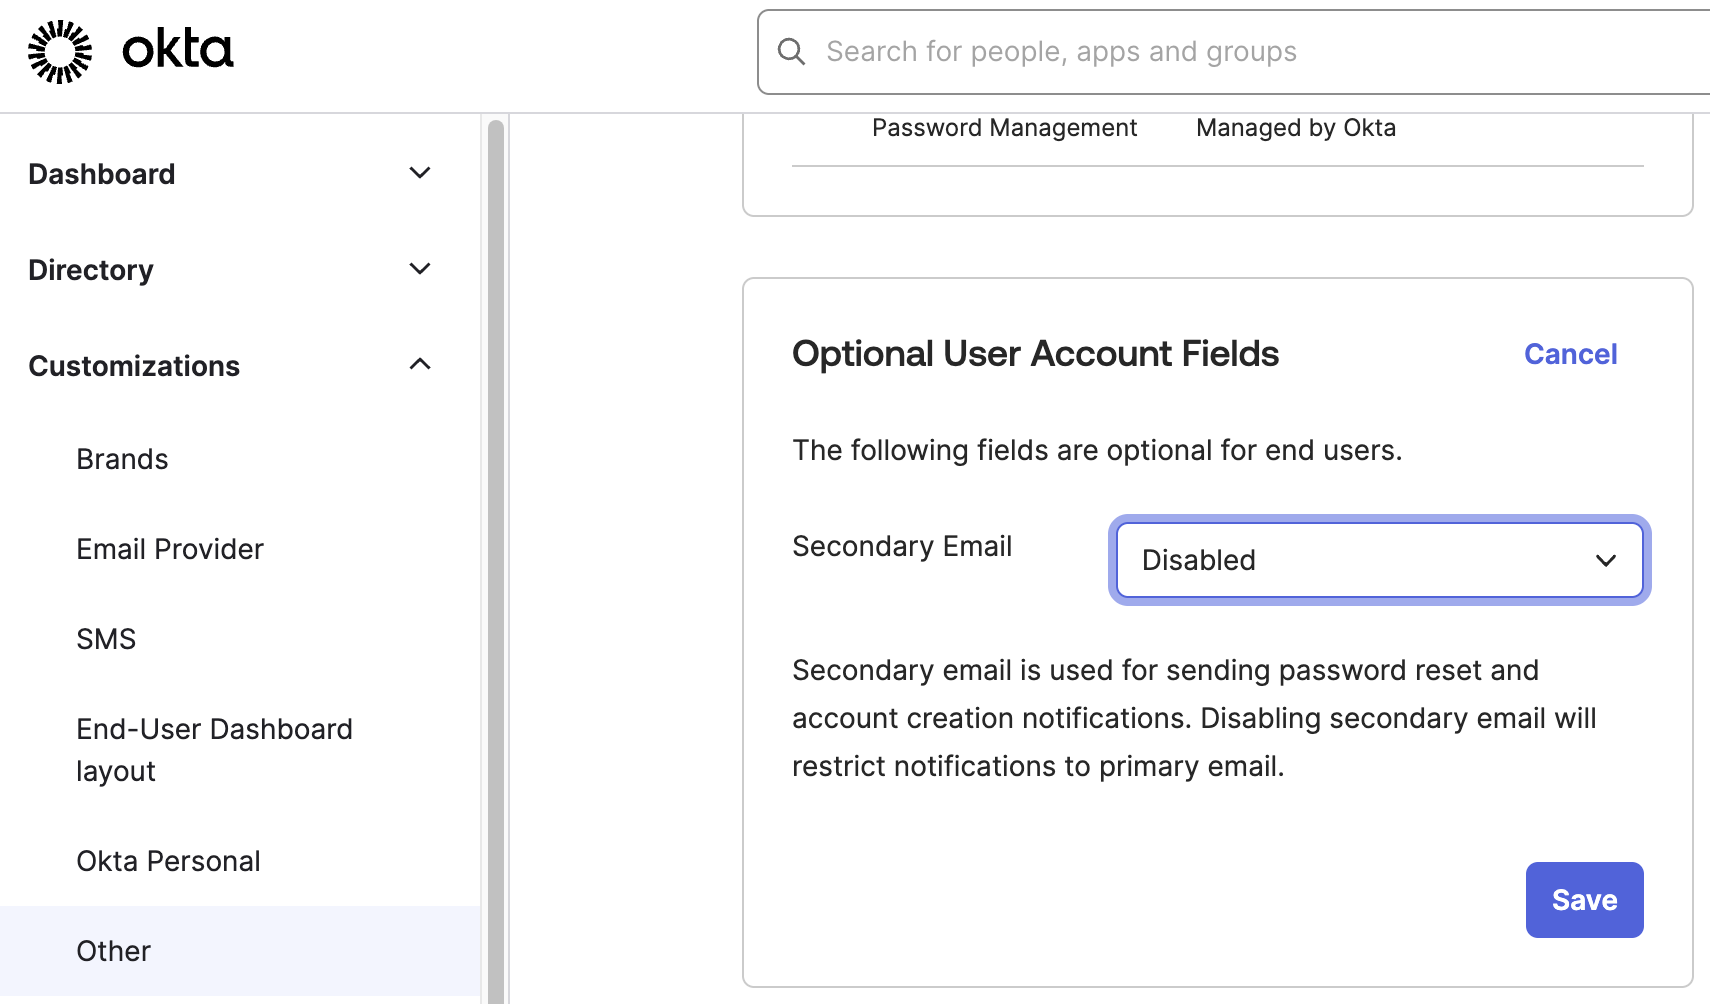1710x1004 pixels.
Task: Select Other in the sidebar
Action: 113,950
